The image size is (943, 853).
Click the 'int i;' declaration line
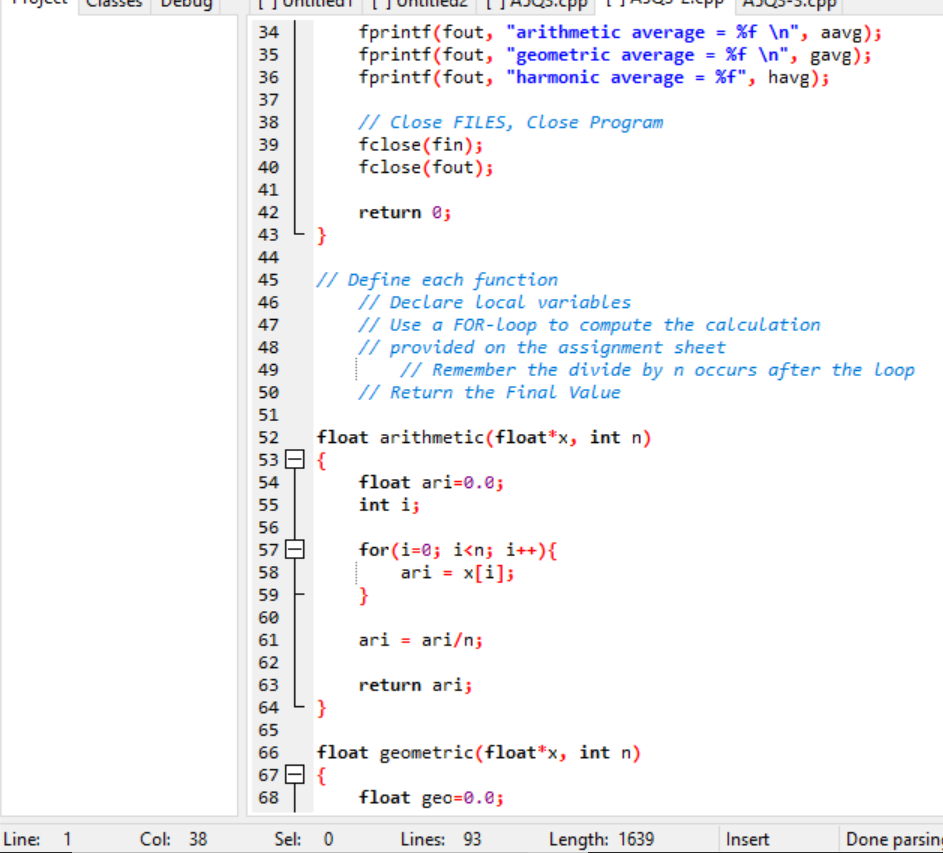click(x=389, y=505)
